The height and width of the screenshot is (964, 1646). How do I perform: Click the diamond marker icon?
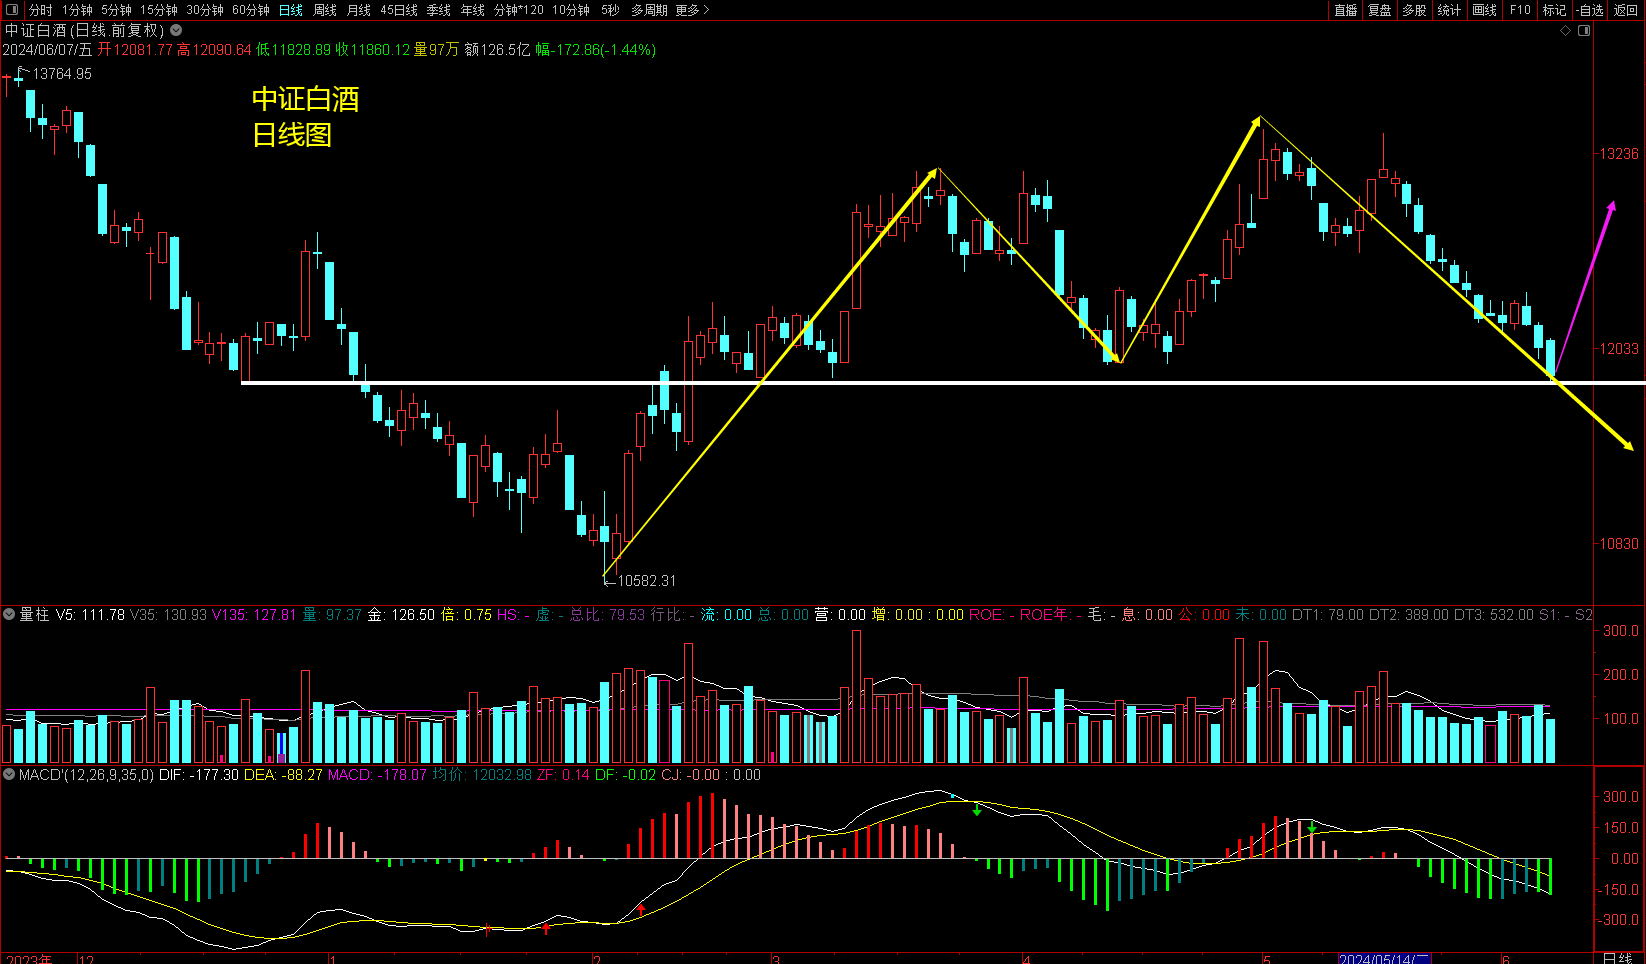(1566, 31)
